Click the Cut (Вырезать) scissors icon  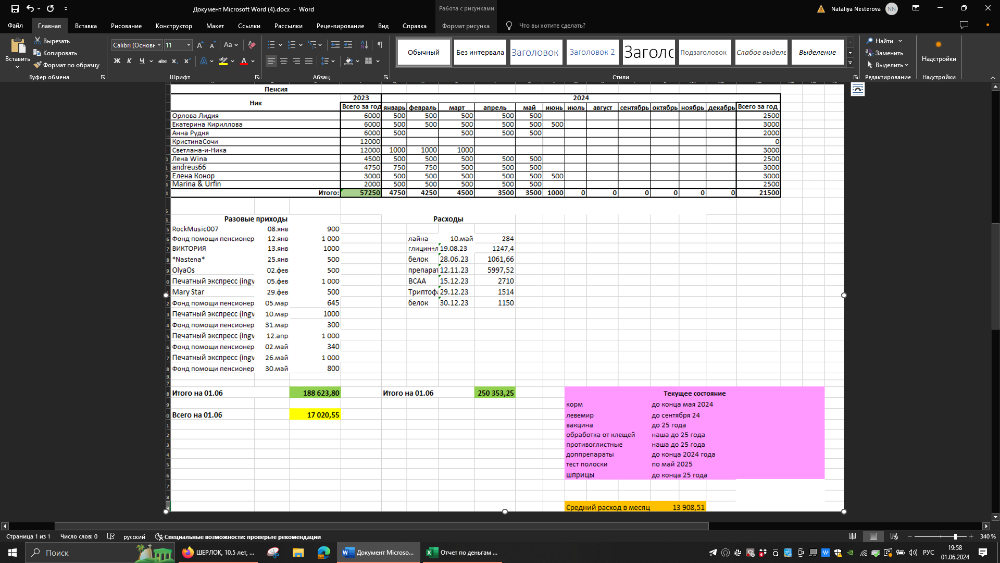coord(38,41)
